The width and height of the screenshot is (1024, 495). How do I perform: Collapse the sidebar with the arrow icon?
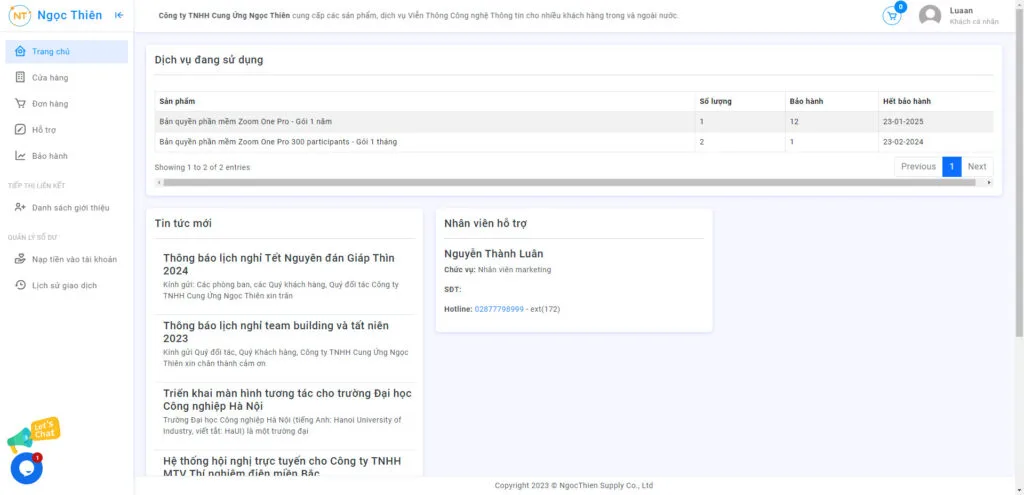(119, 15)
